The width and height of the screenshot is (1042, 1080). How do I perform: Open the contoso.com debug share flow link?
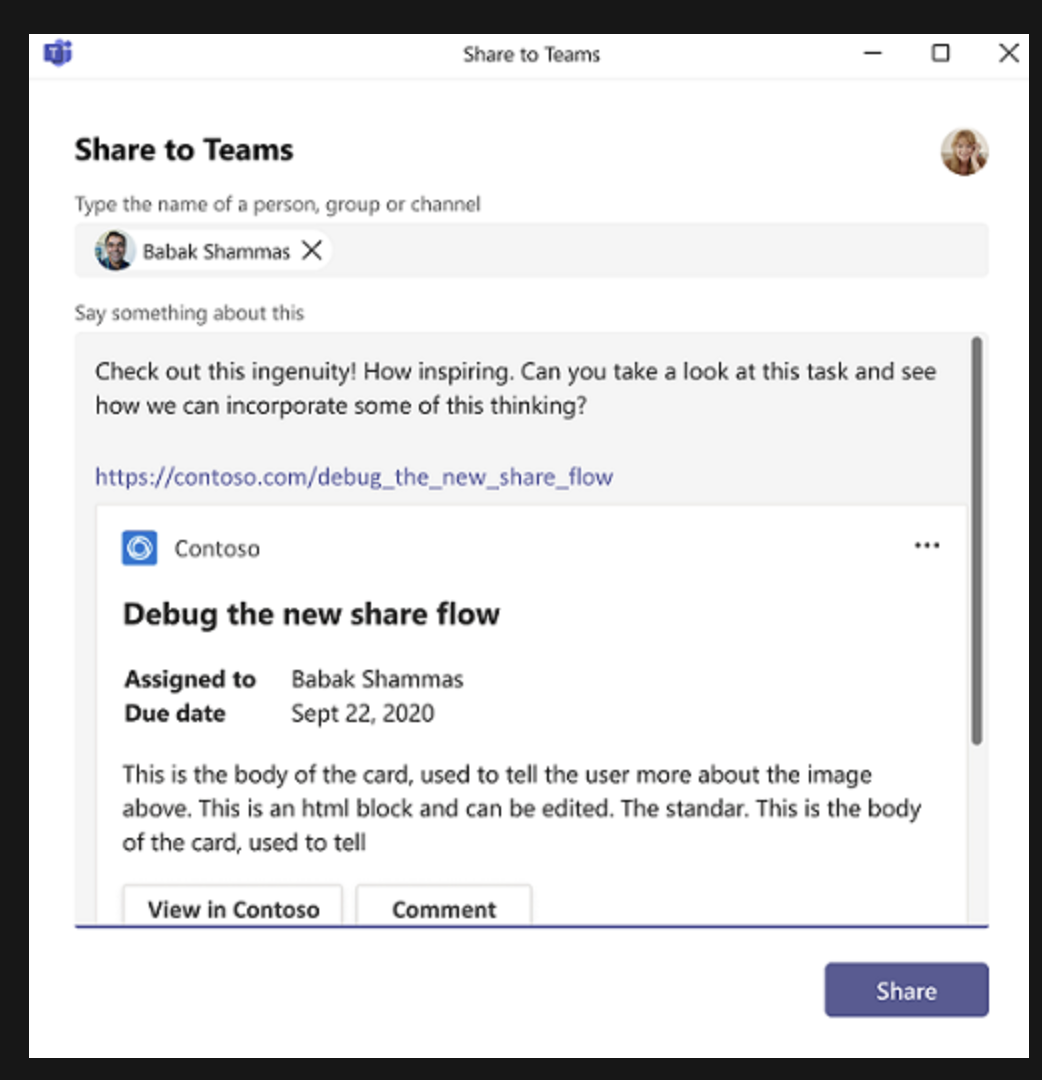[x=354, y=477]
